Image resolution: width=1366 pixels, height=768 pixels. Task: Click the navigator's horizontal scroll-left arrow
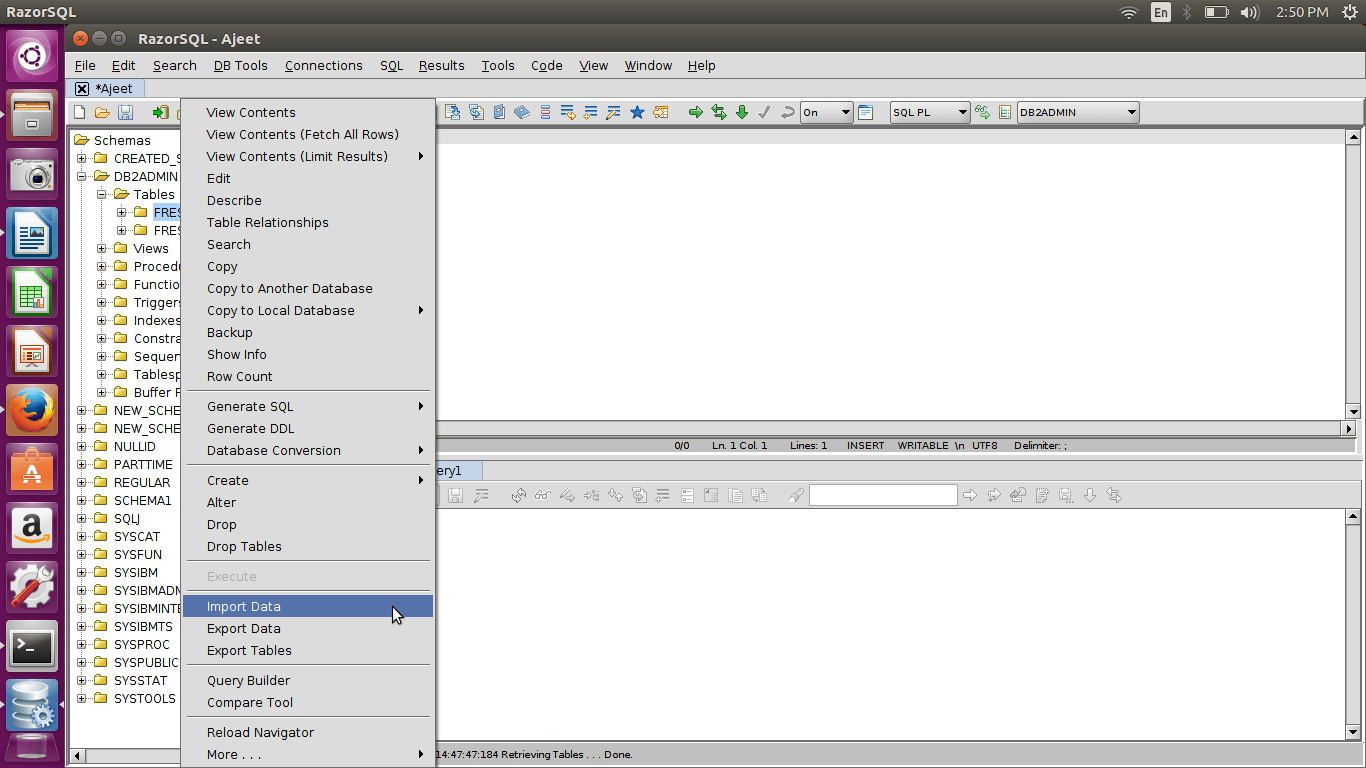click(x=77, y=755)
